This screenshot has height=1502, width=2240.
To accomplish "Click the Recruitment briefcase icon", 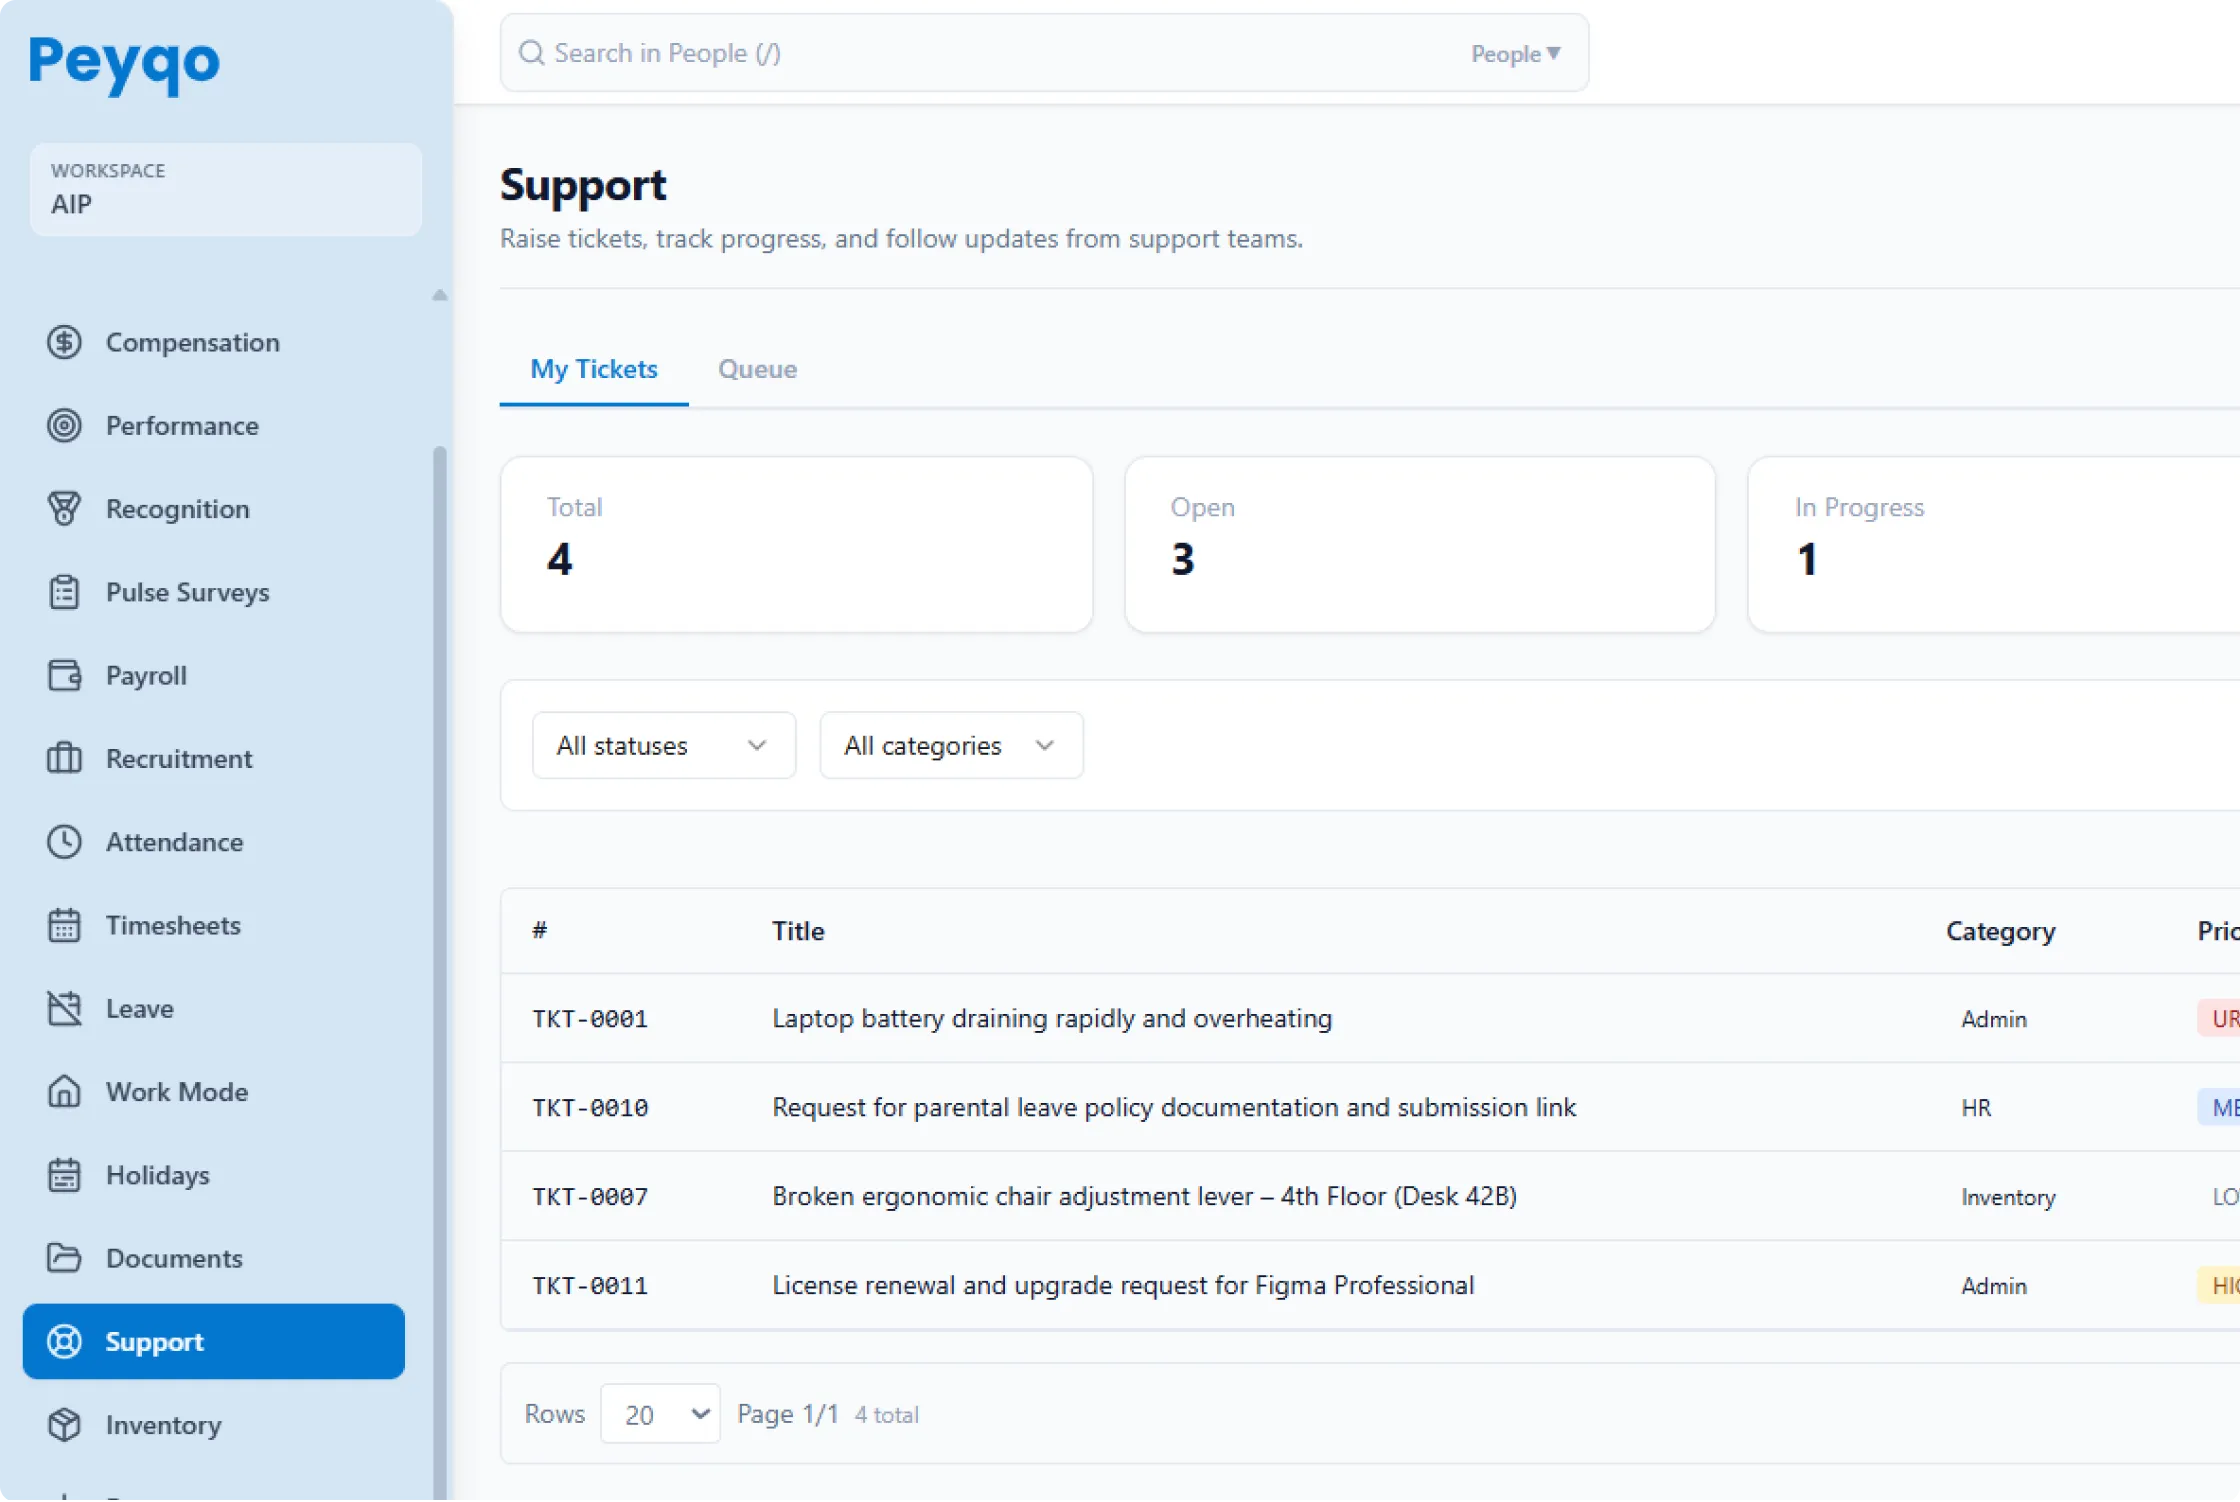I will coord(64,758).
